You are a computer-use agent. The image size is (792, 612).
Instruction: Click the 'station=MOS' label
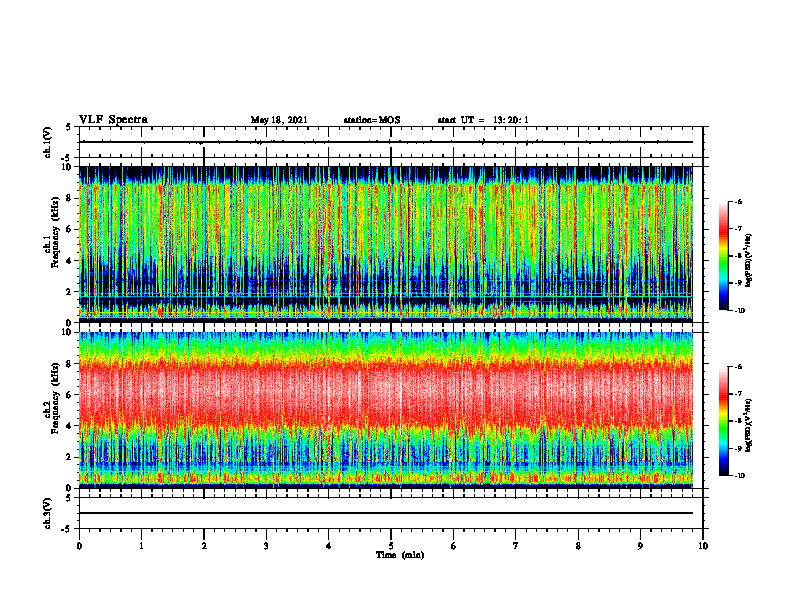tap(372, 120)
